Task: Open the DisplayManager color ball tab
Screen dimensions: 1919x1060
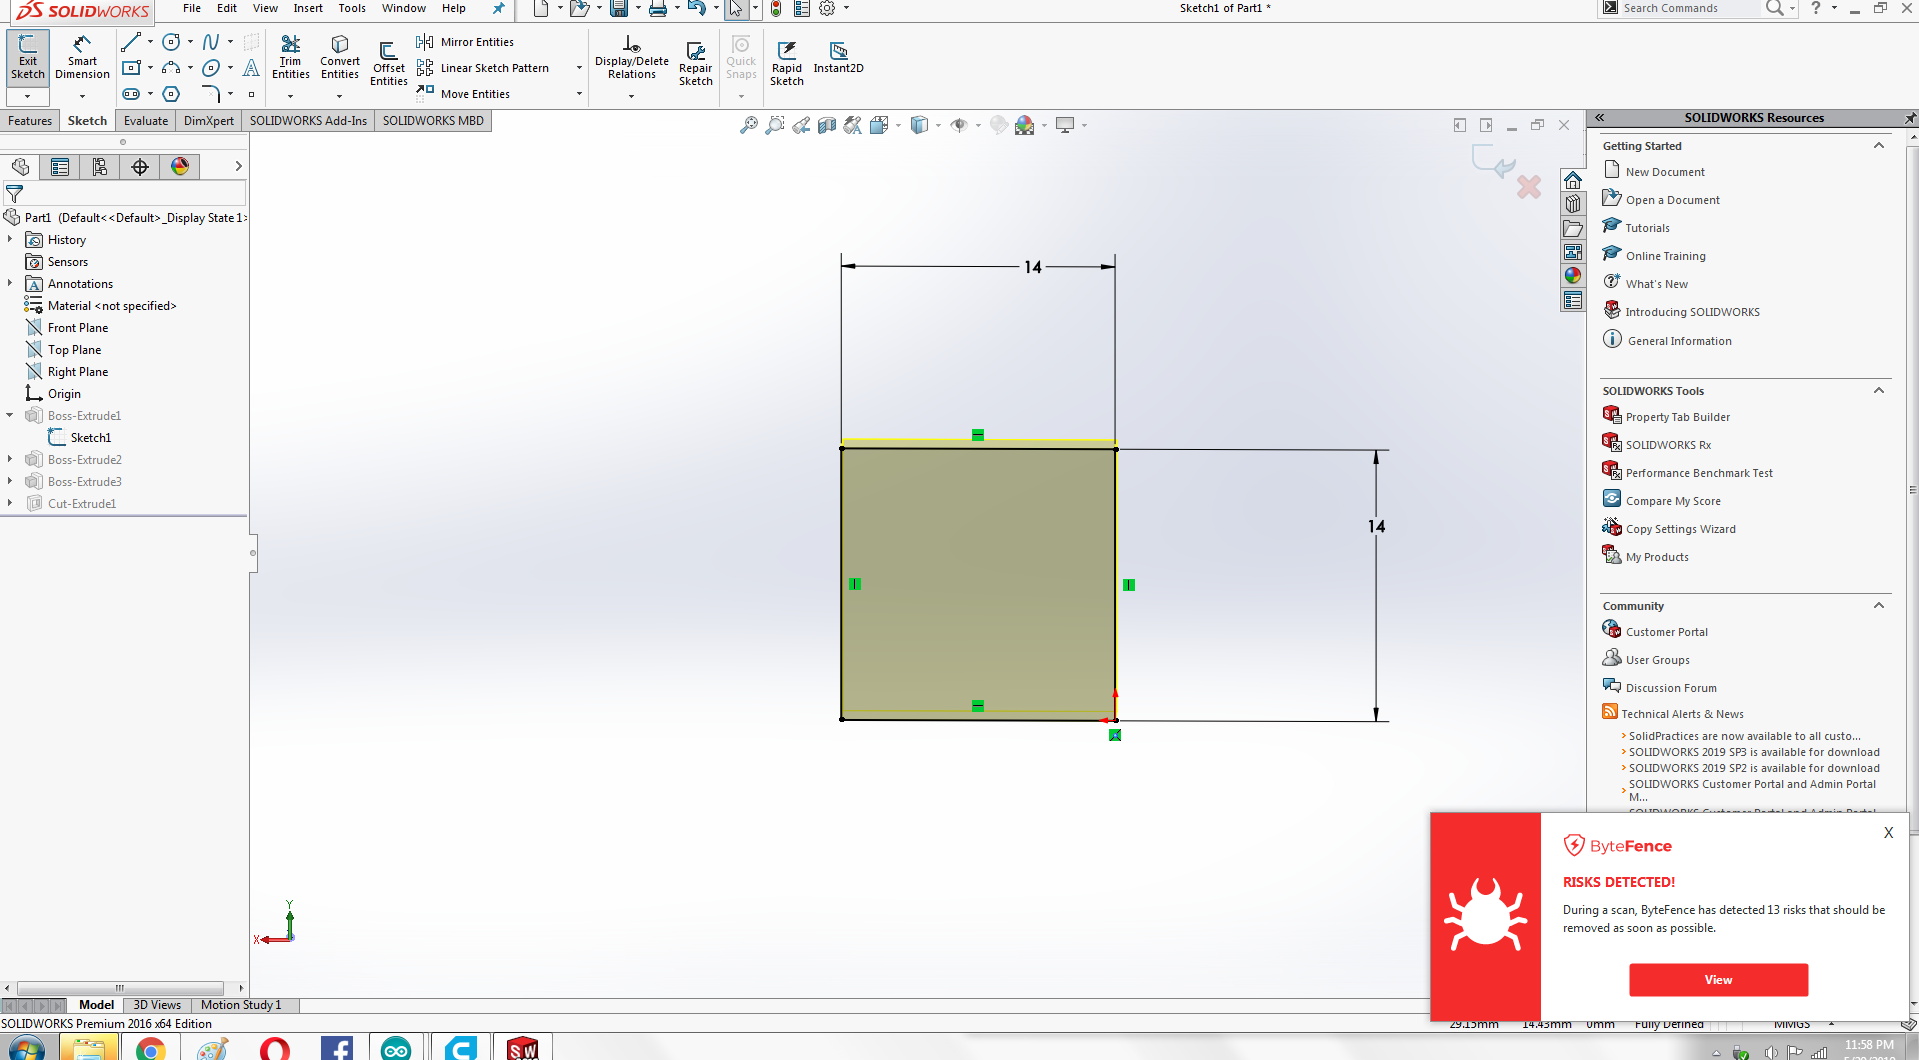Action: coord(180,167)
